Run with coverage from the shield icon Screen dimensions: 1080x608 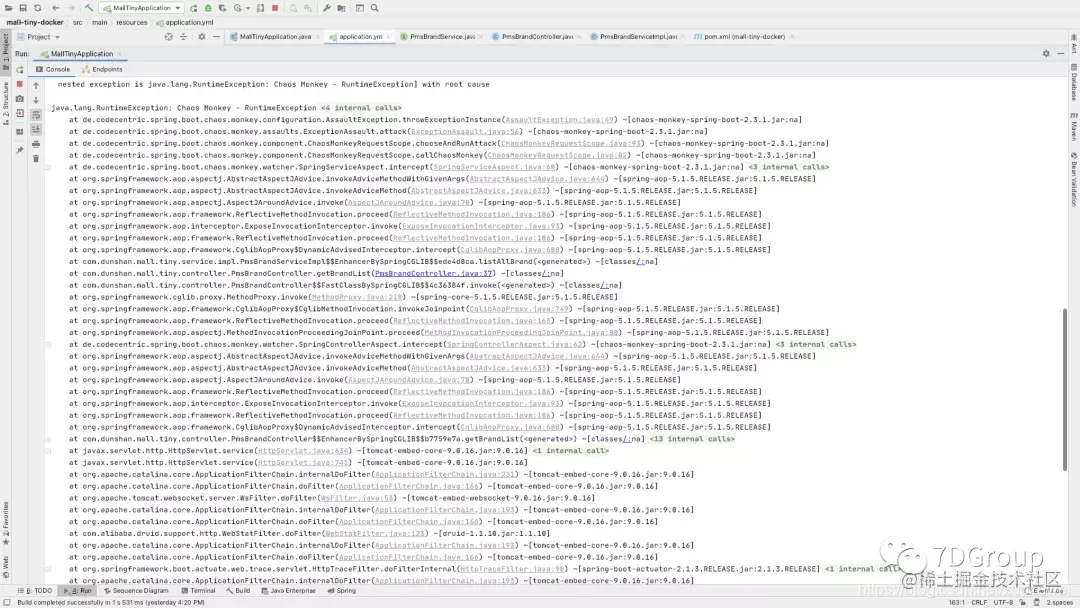pyautogui.click(x=222, y=8)
